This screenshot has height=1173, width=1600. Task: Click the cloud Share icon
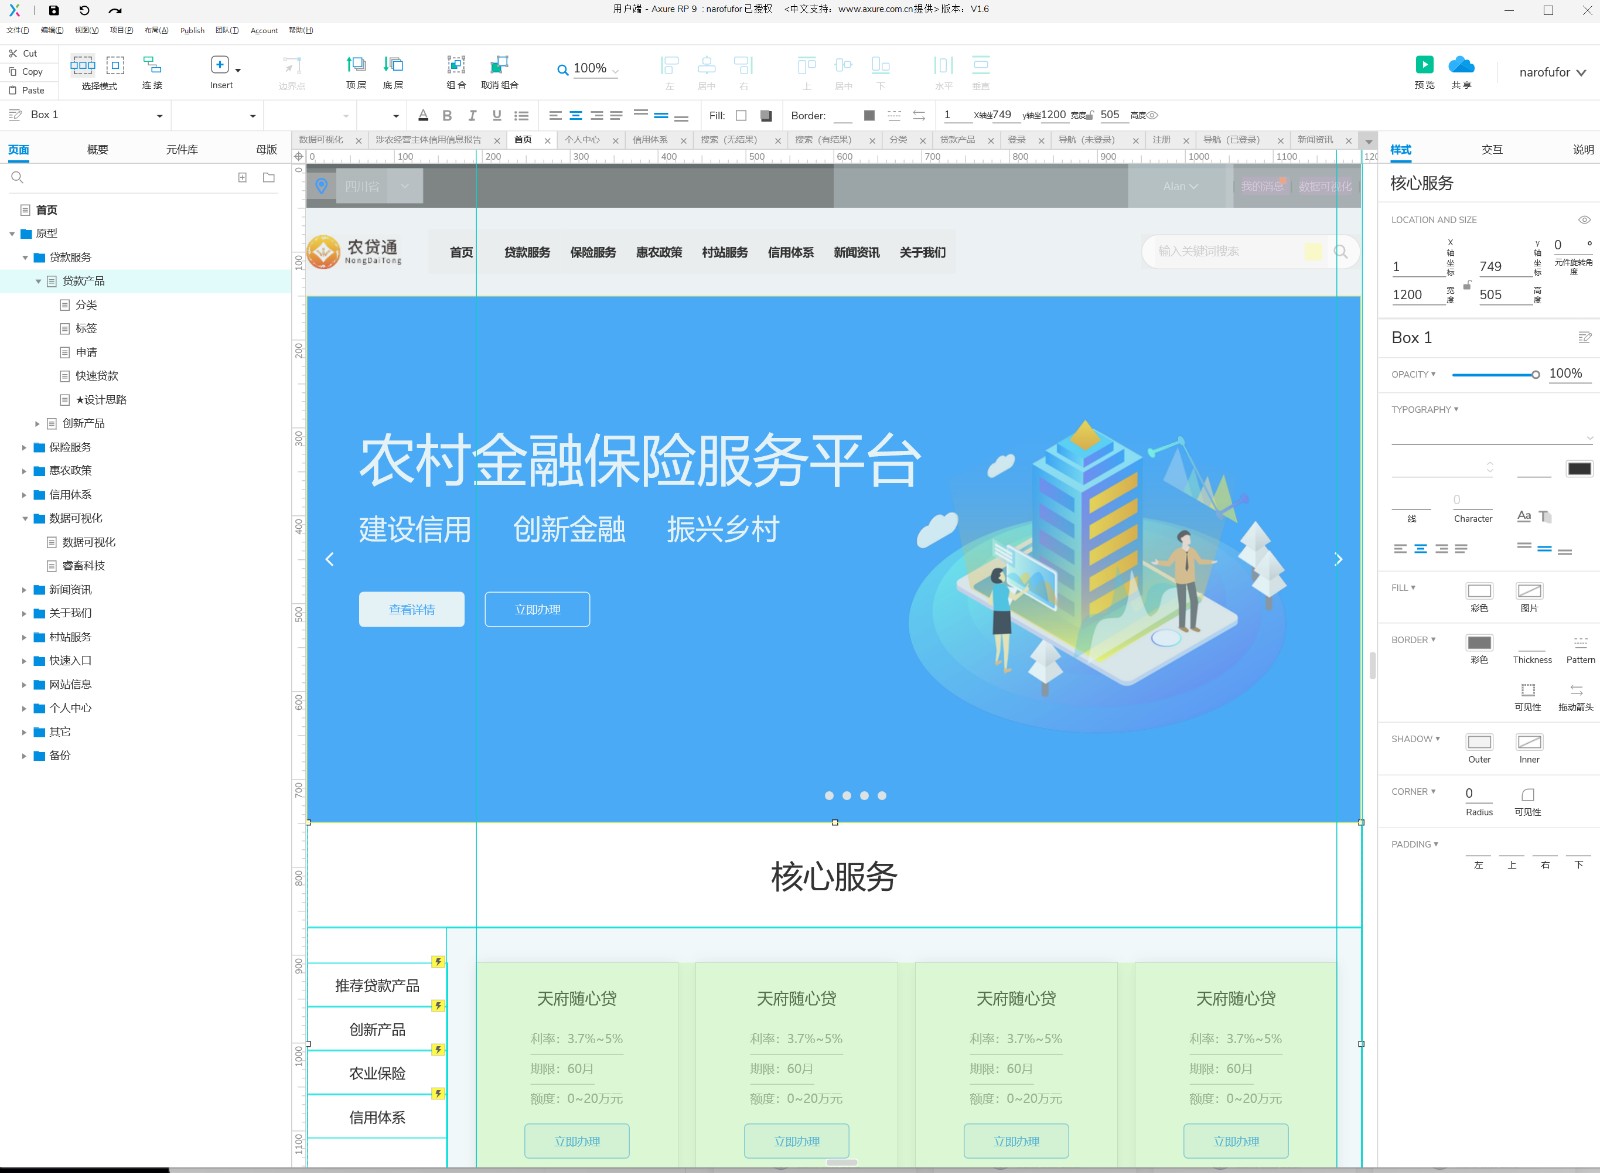1461,65
